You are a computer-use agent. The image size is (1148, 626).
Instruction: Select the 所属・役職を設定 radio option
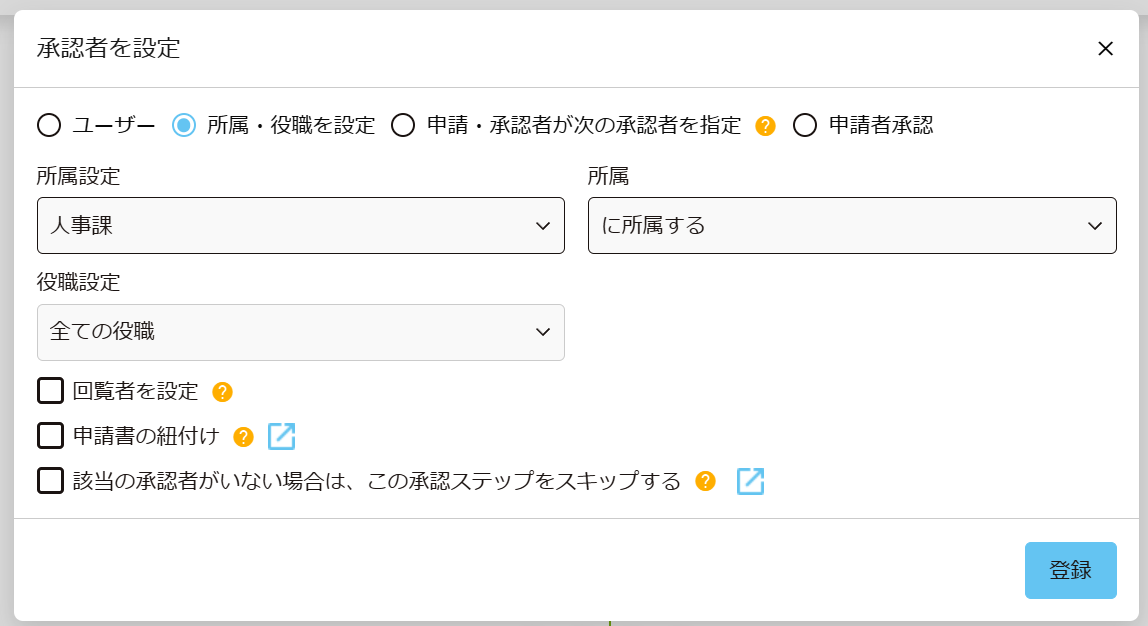click(x=184, y=126)
